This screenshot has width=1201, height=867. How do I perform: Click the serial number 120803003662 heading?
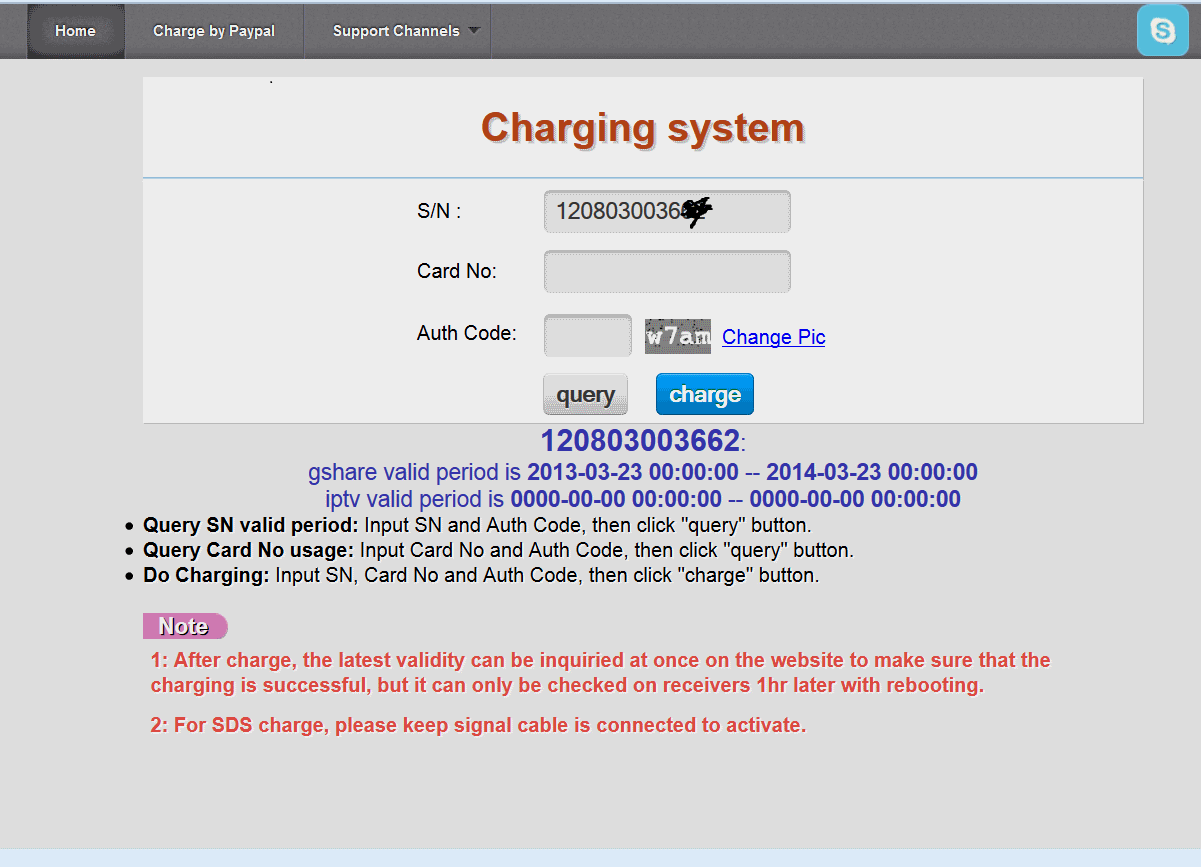[639, 440]
